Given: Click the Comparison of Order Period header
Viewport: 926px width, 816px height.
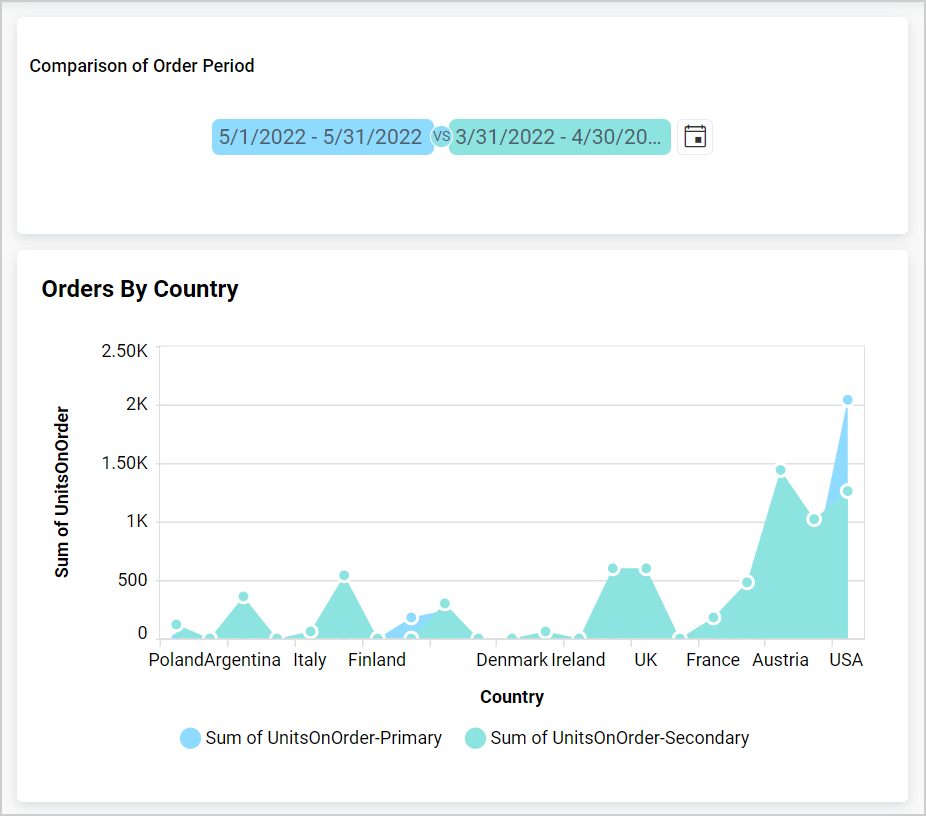Looking at the screenshot, I should 141,66.
